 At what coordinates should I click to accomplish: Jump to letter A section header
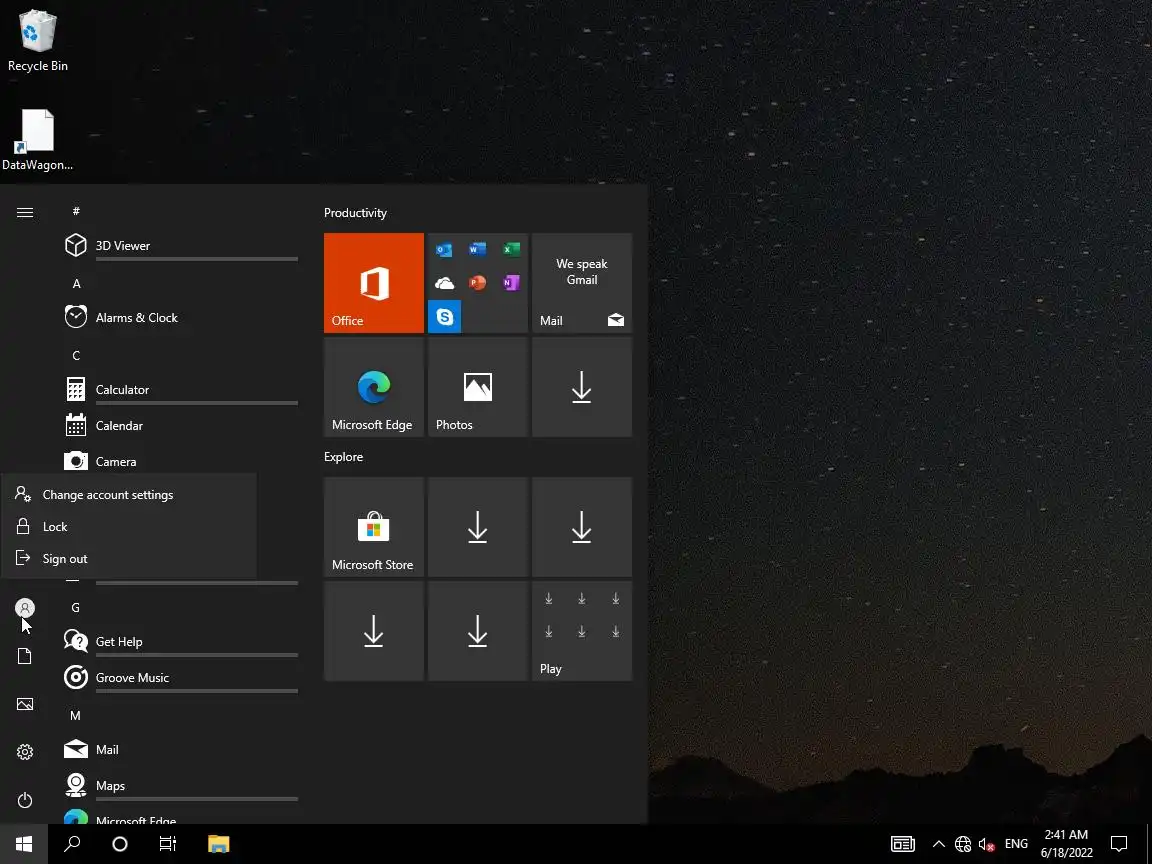tap(76, 284)
